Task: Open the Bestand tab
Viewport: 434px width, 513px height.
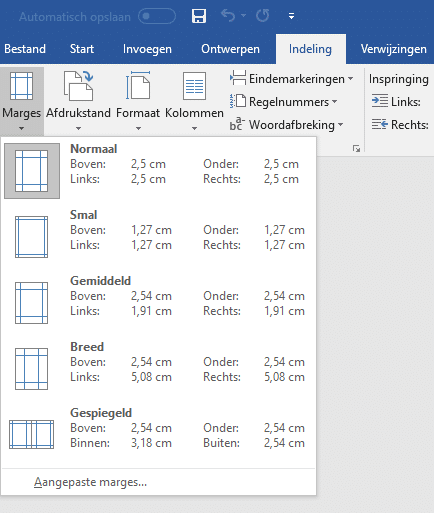Action: click(x=25, y=49)
